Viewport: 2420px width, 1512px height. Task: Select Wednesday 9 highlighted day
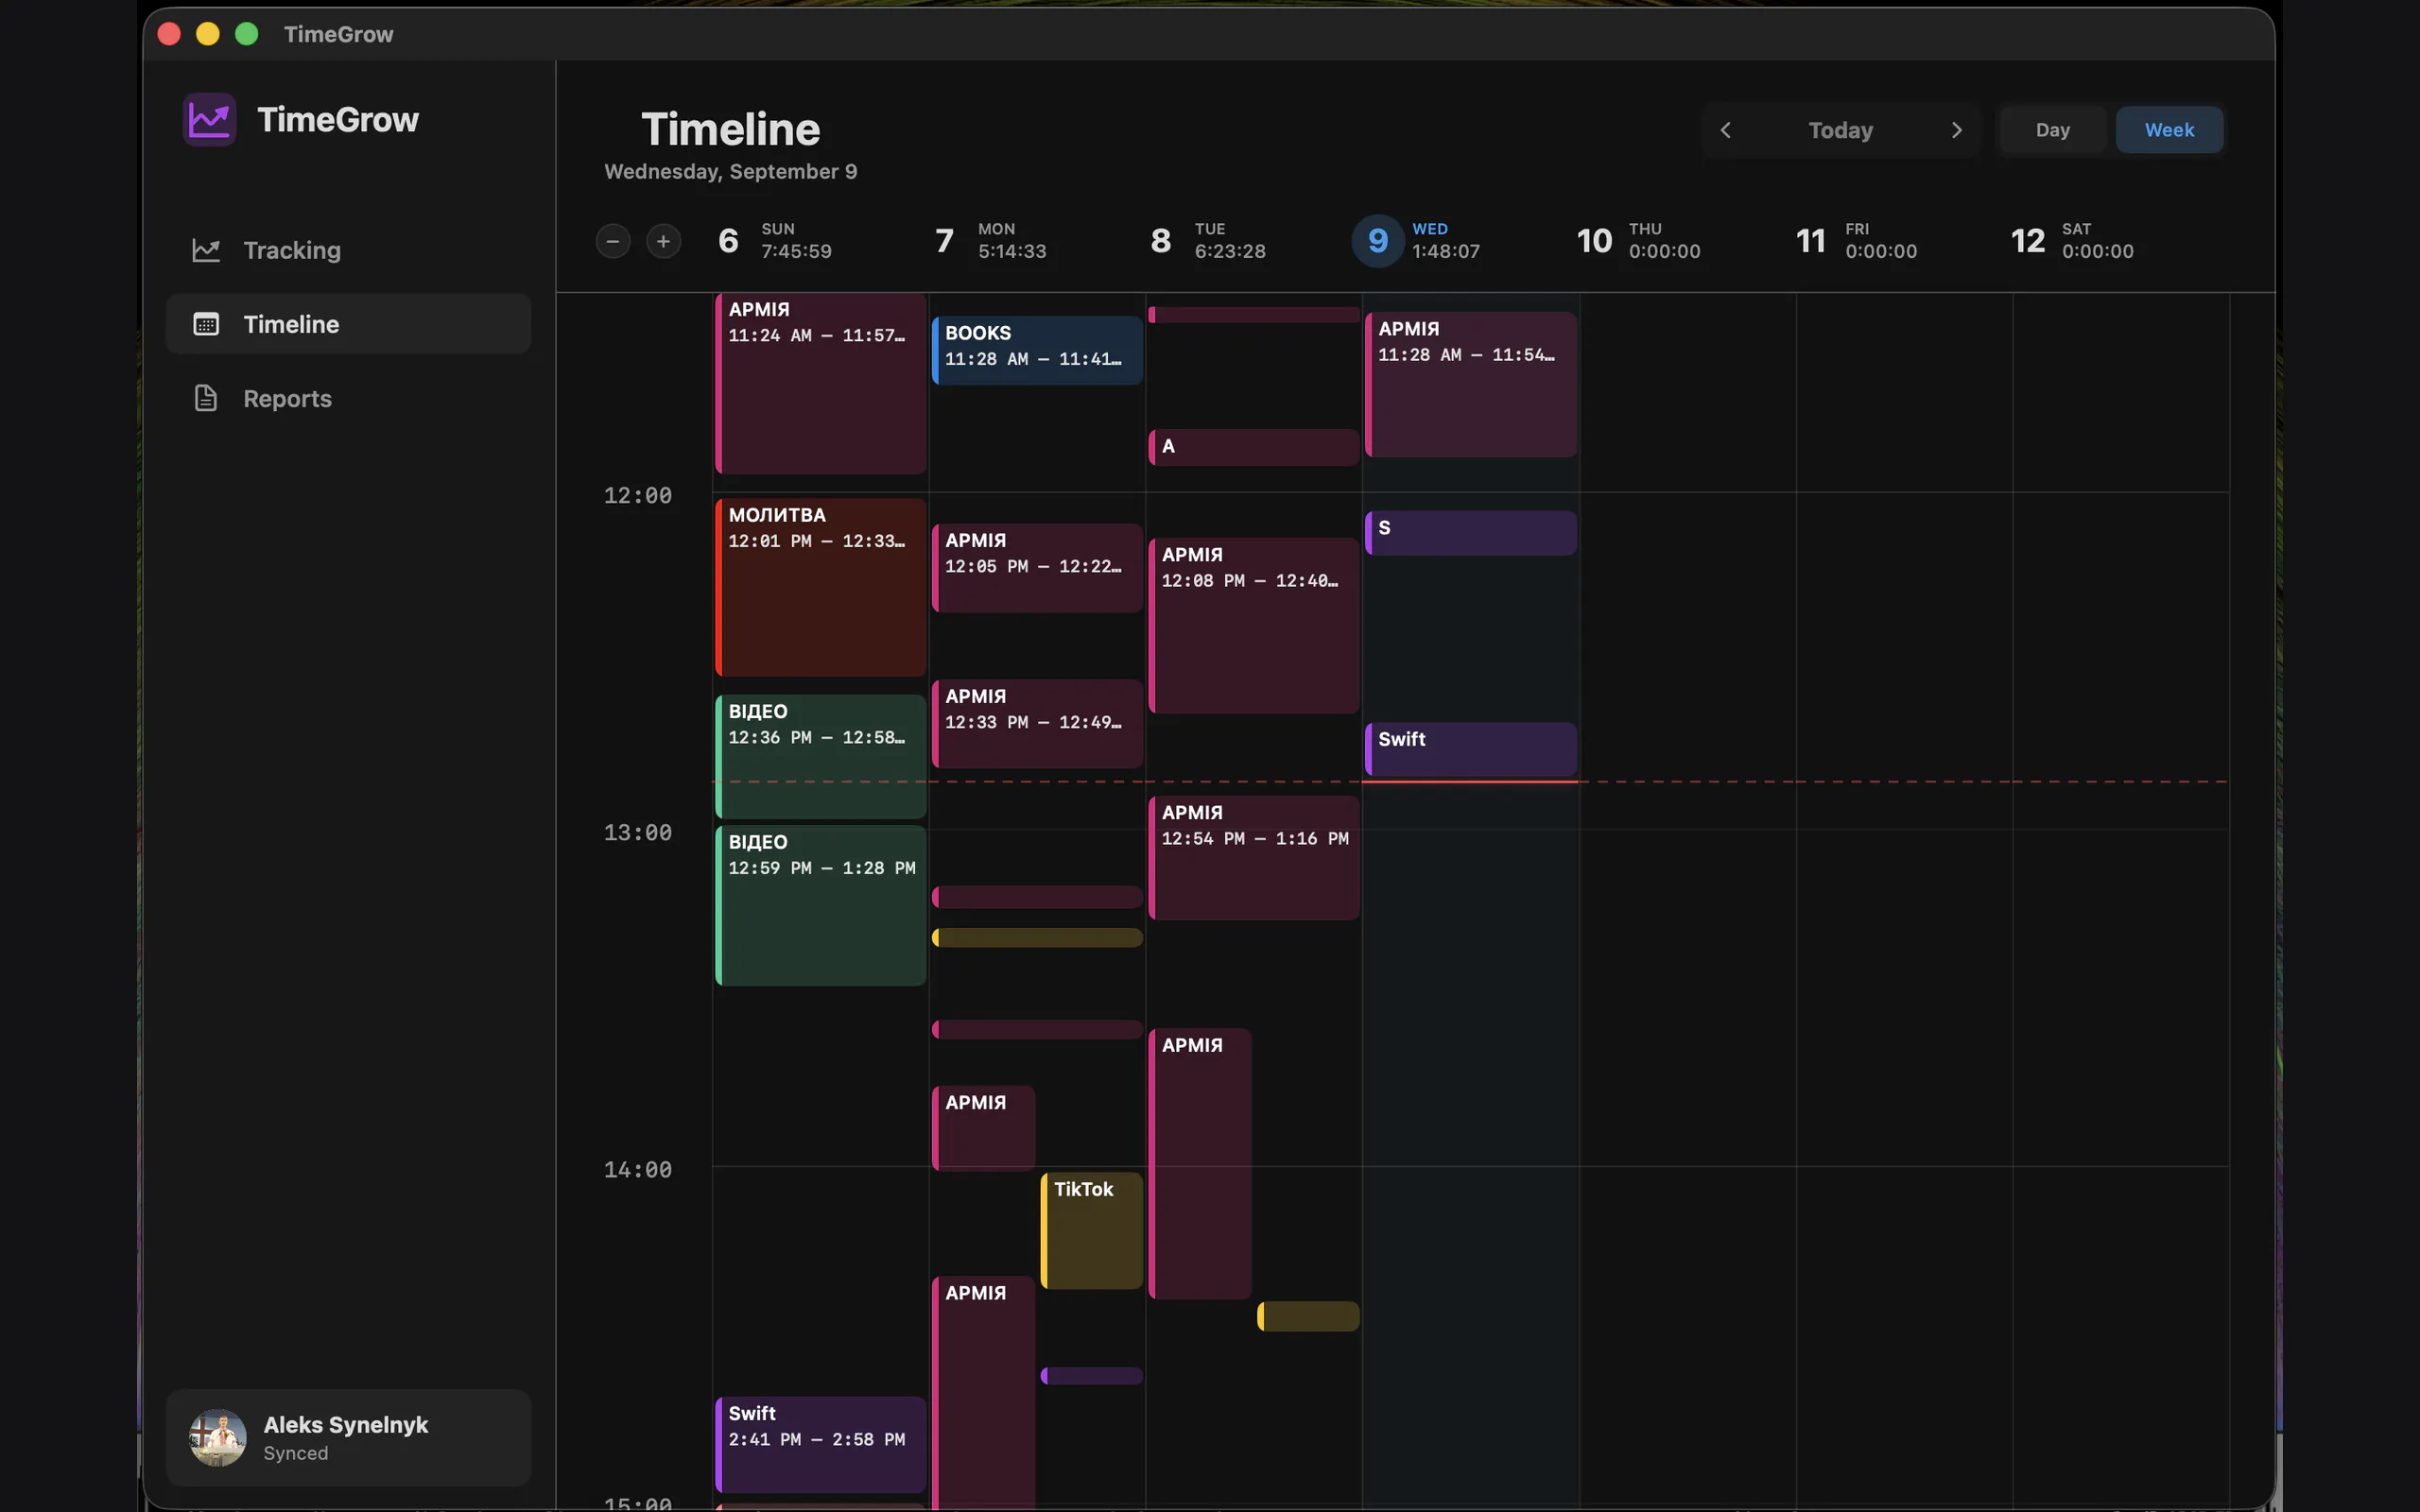1416,241
